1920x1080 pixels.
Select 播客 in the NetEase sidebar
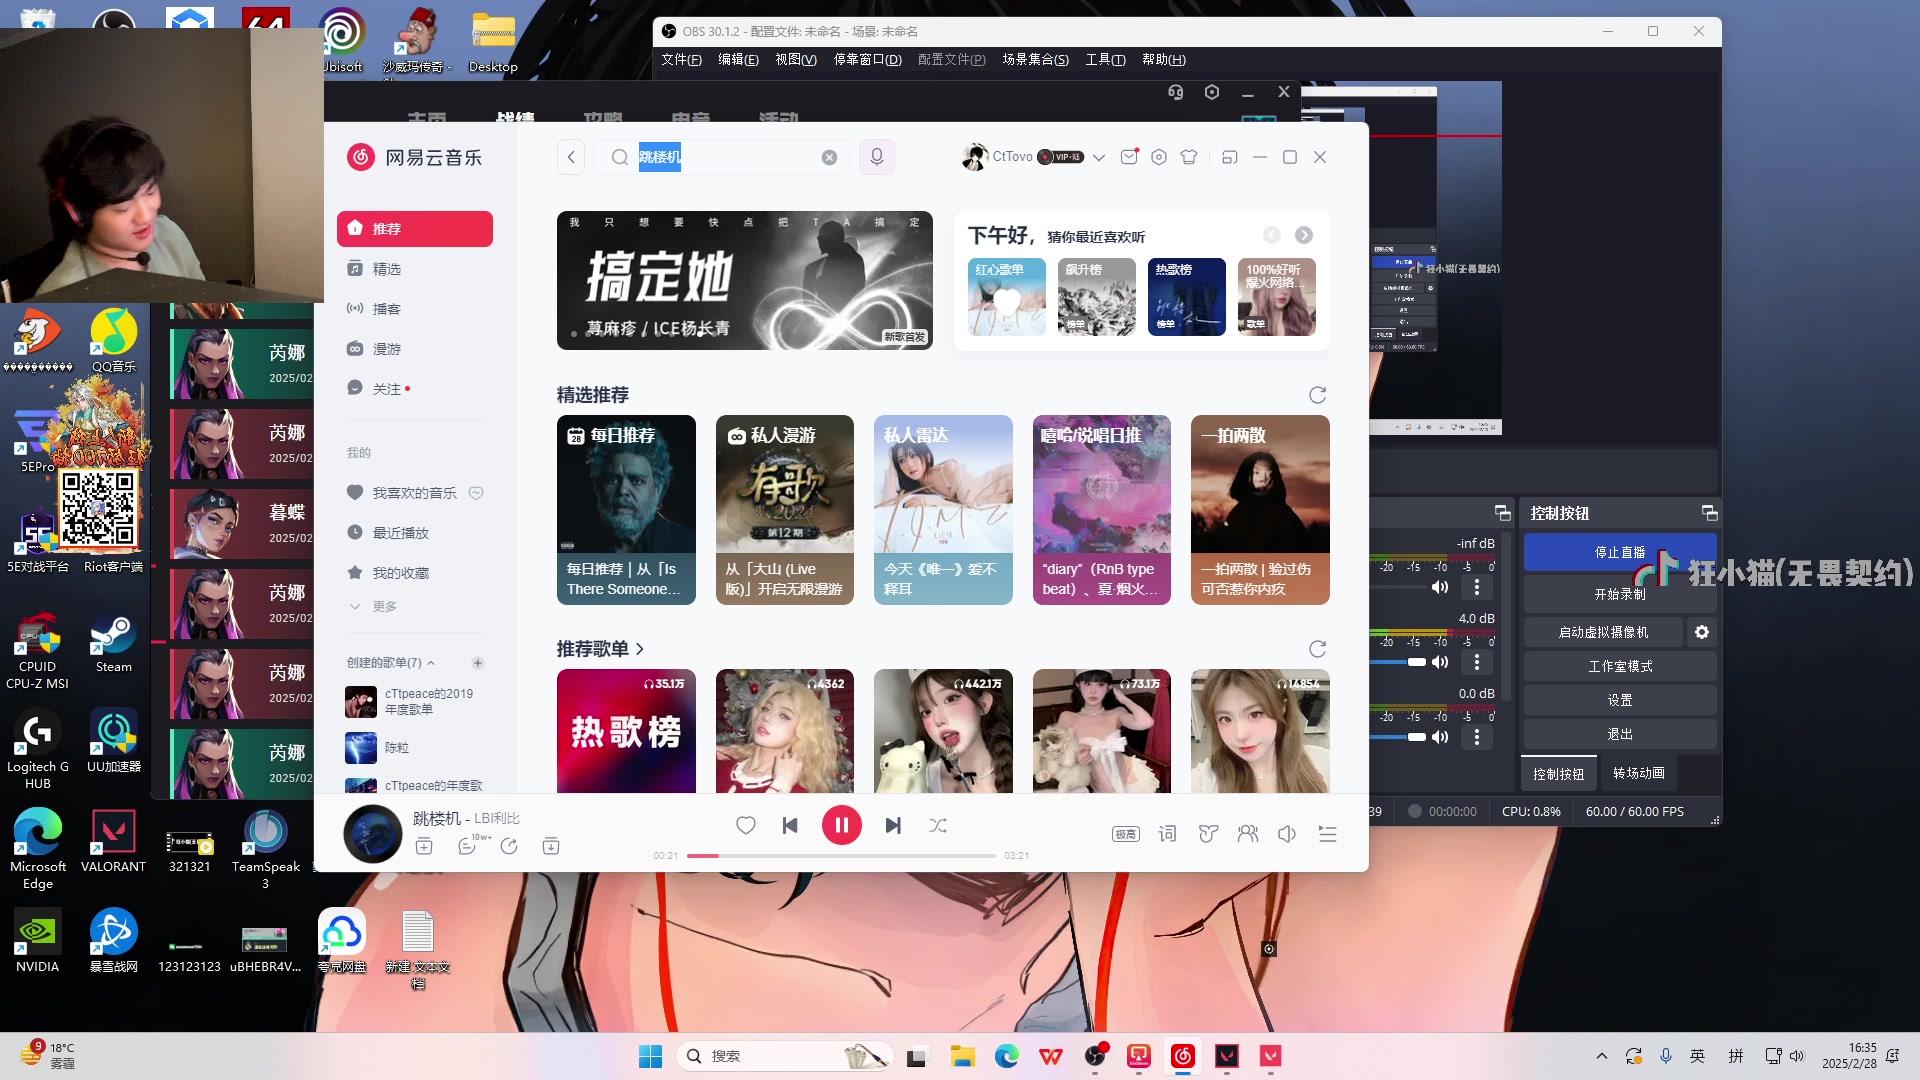click(415, 309)
